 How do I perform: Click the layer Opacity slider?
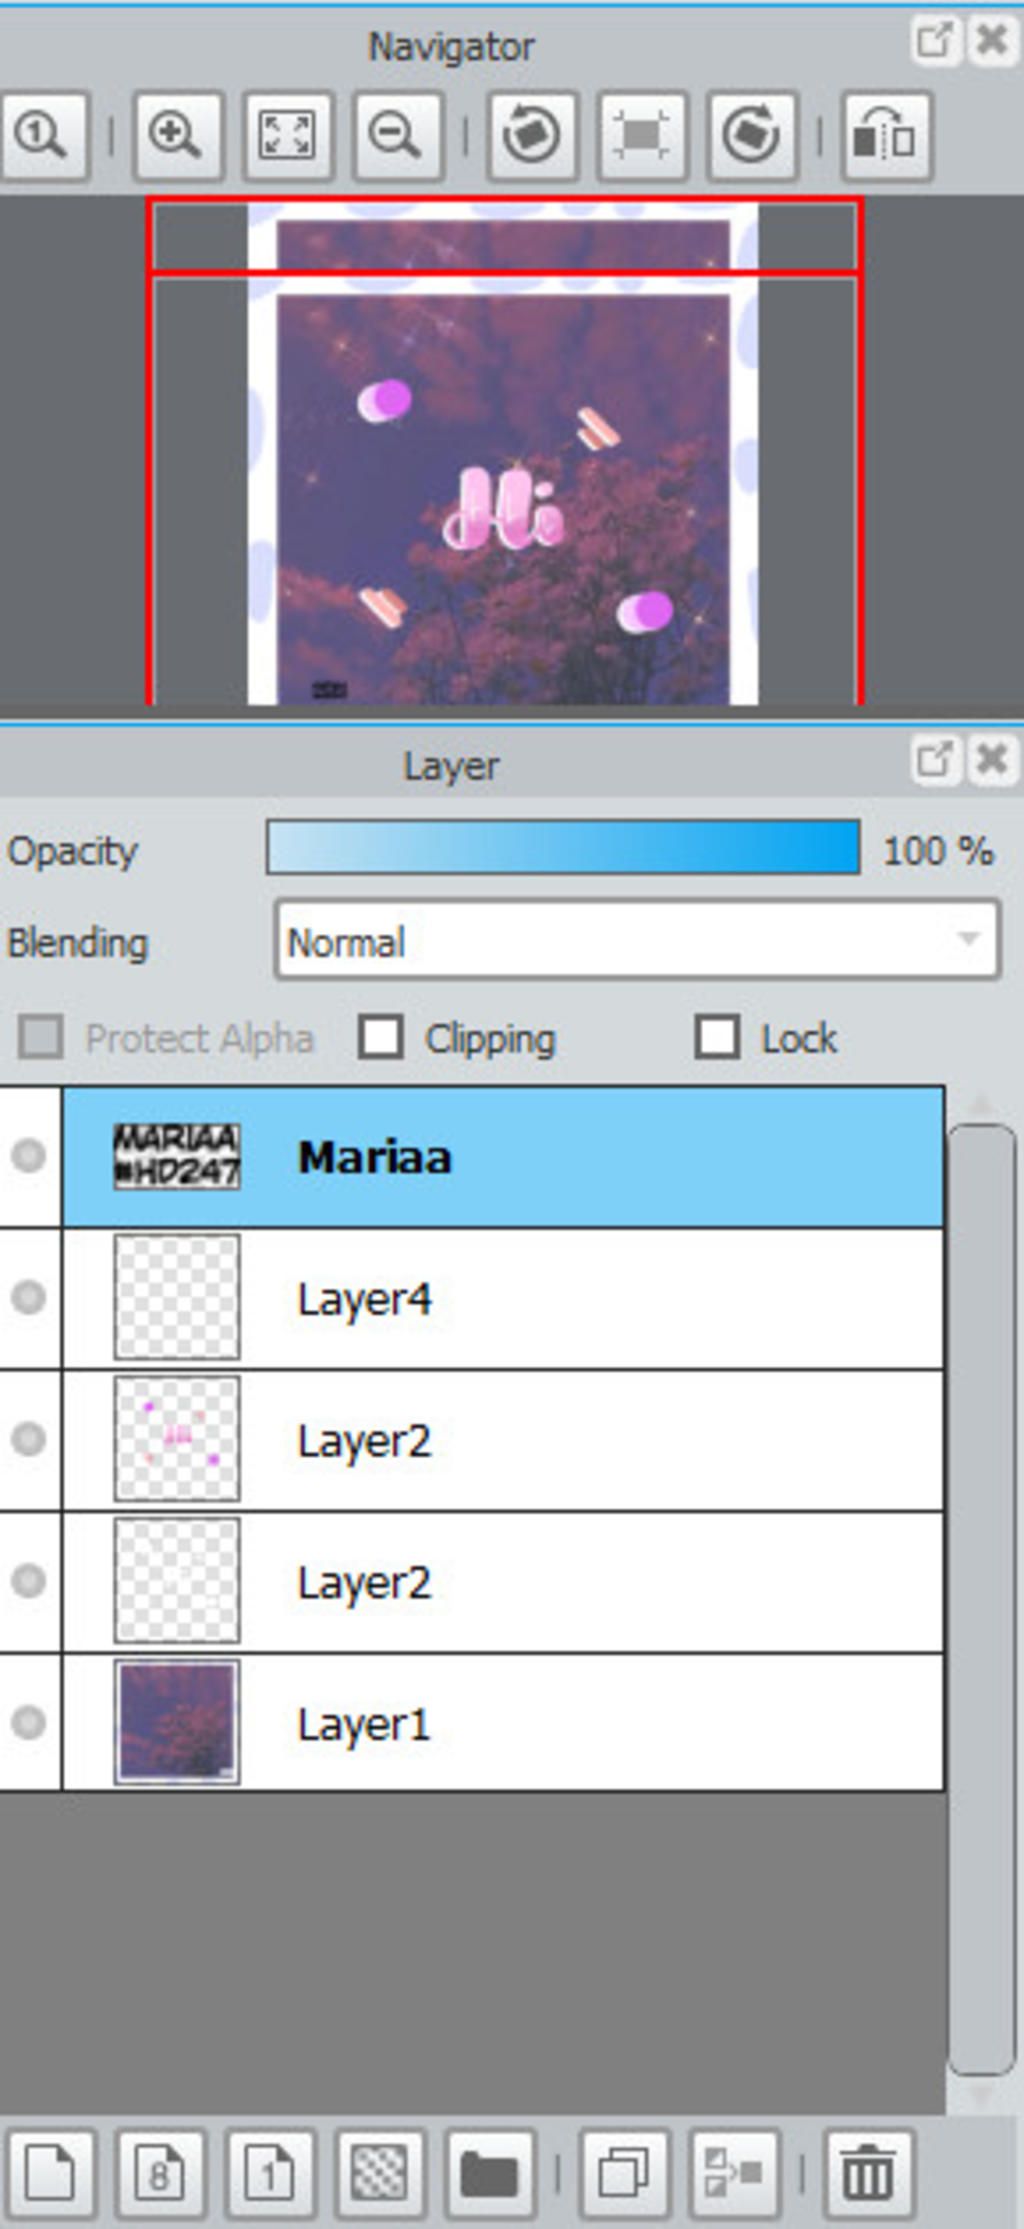click(x=563, y=849)
